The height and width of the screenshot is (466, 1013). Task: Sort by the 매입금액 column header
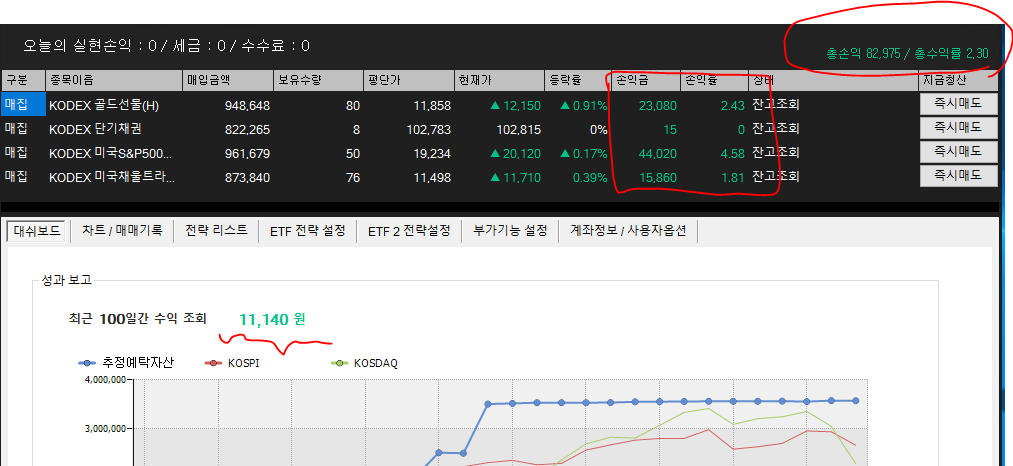point(228,81)
